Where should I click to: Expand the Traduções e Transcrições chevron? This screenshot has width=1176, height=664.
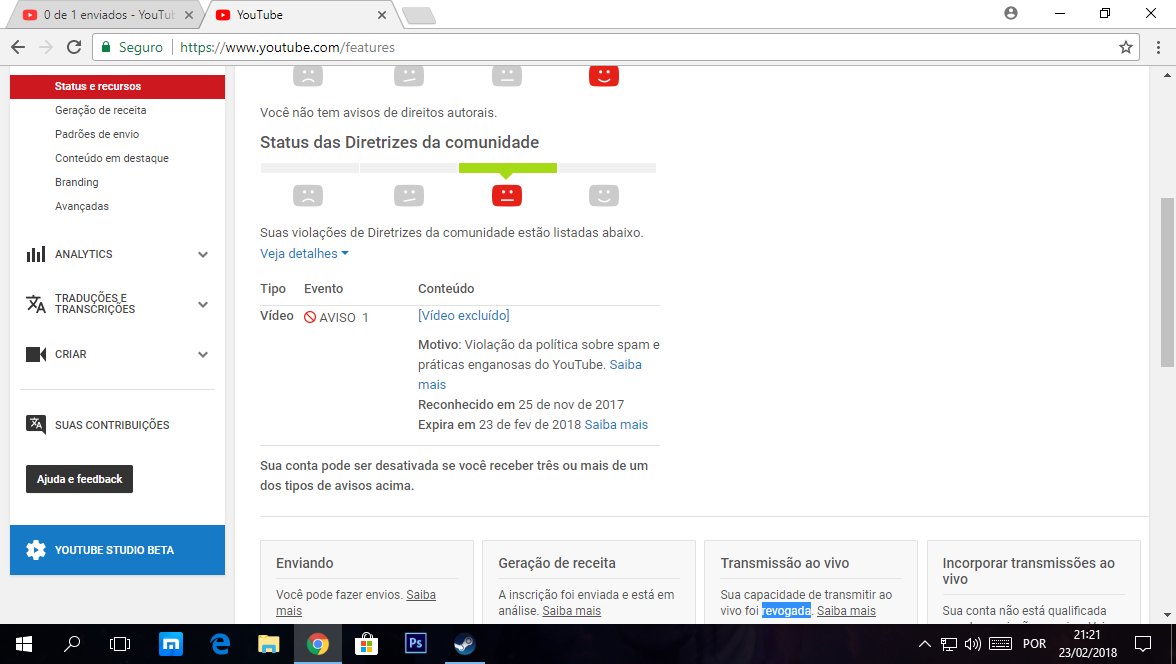(203, 304)
